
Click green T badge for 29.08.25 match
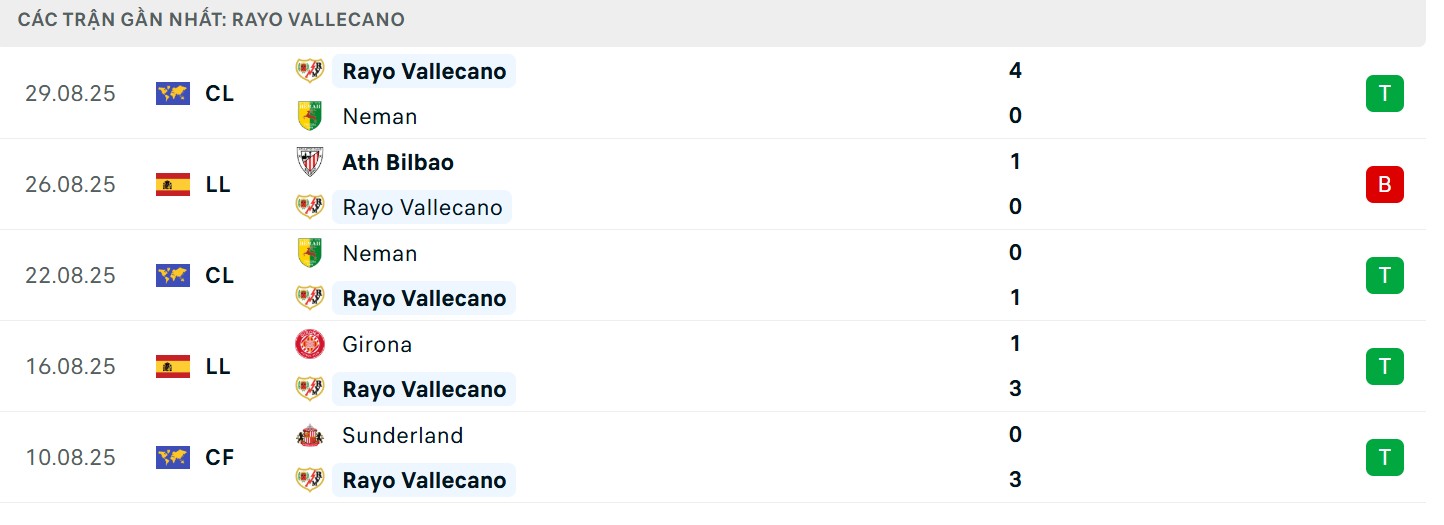[x=1384, y=93]
